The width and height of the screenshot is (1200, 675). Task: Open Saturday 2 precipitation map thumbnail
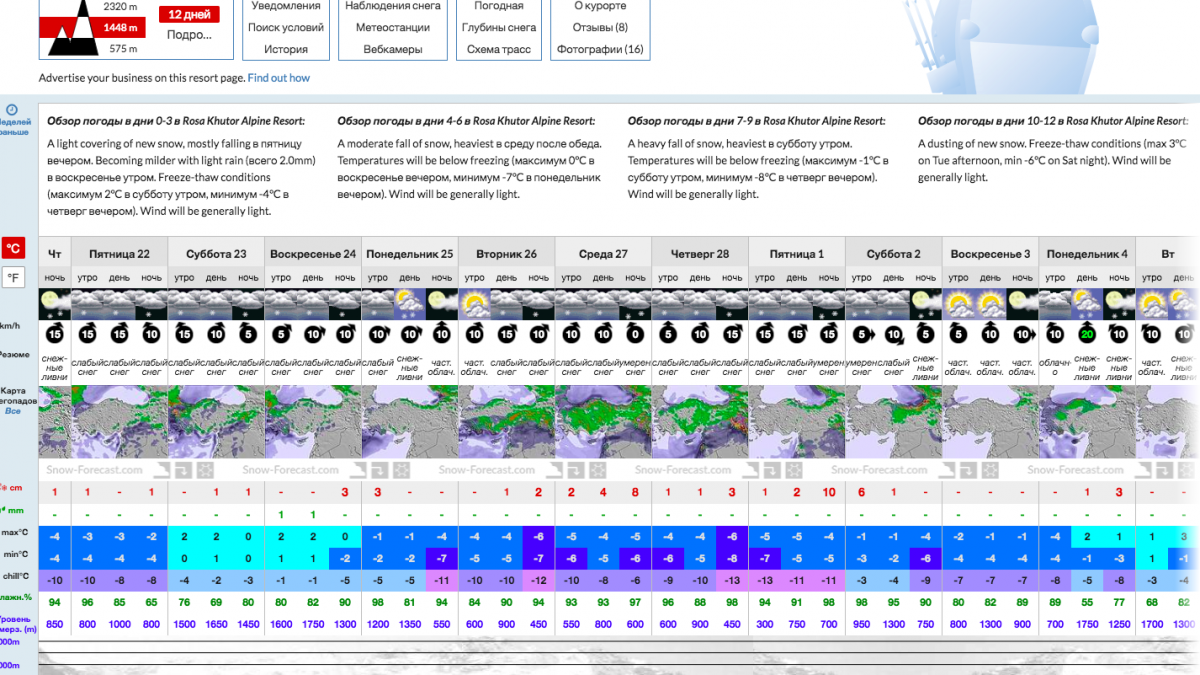[894, 422]
